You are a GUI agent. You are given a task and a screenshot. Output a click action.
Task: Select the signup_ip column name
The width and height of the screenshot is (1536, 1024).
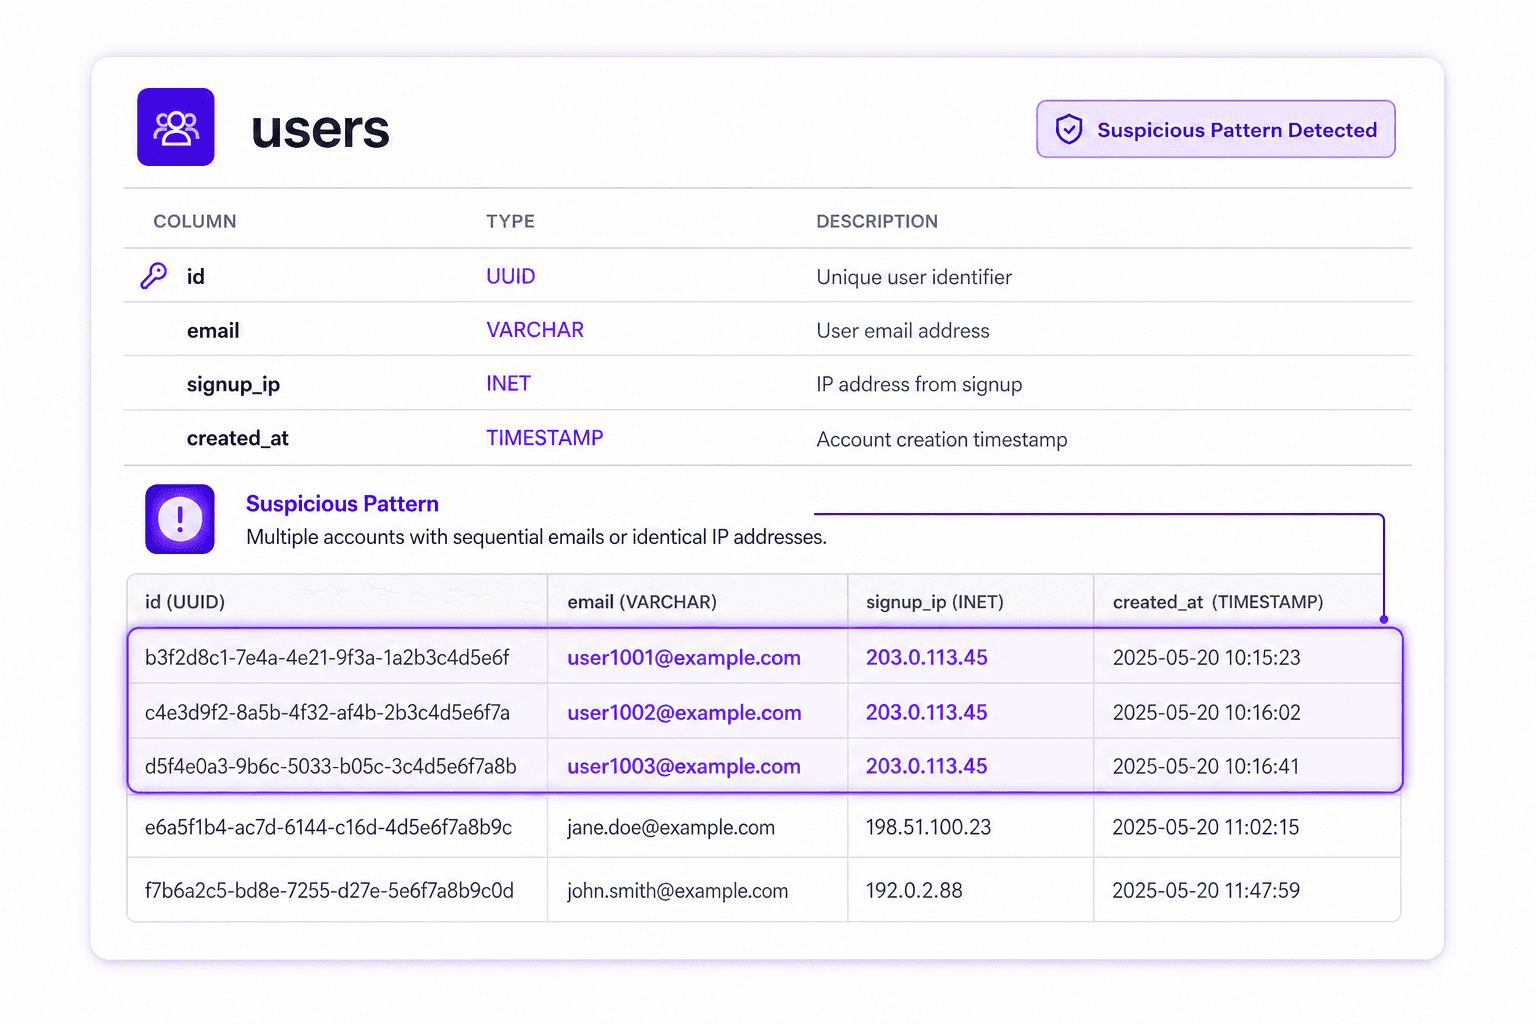click(x=233, y=385)
